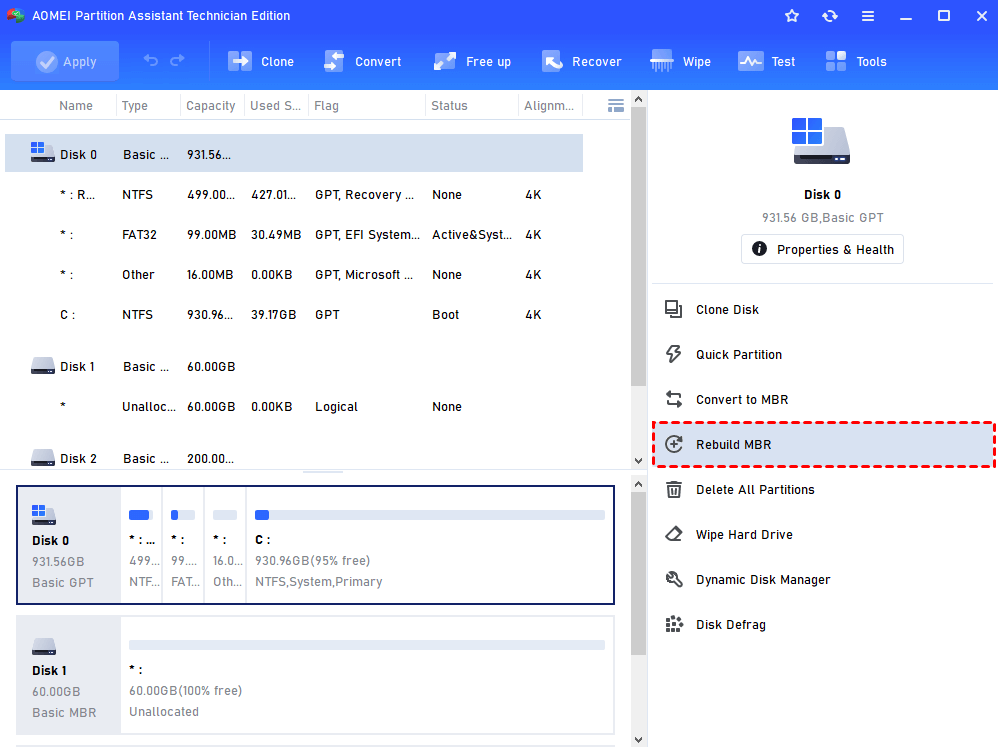The height and width of the screenshot is (747, 998).
Task: Select the 99MB FAT block in disk map
Action: (x=184, y=546)
